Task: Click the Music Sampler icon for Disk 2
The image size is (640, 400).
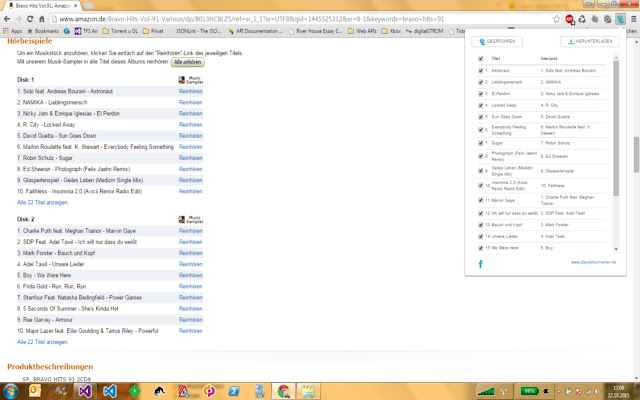Action: point(191,220)
